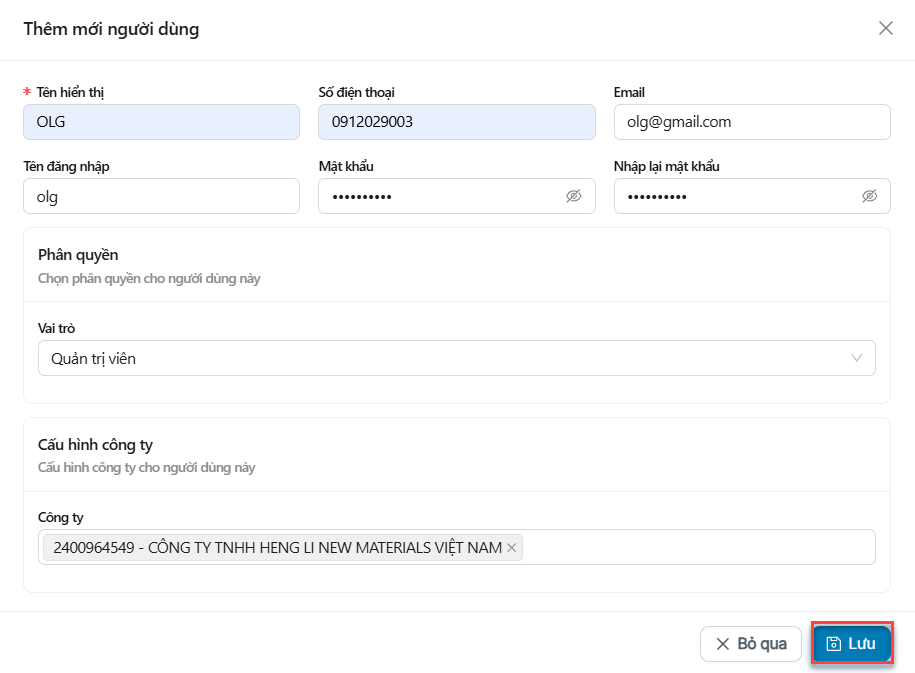Screen dimensions: 915x673
Task: Select the 2400964549 company tag text
Action: pyautogui.click(x=274, y=548)
